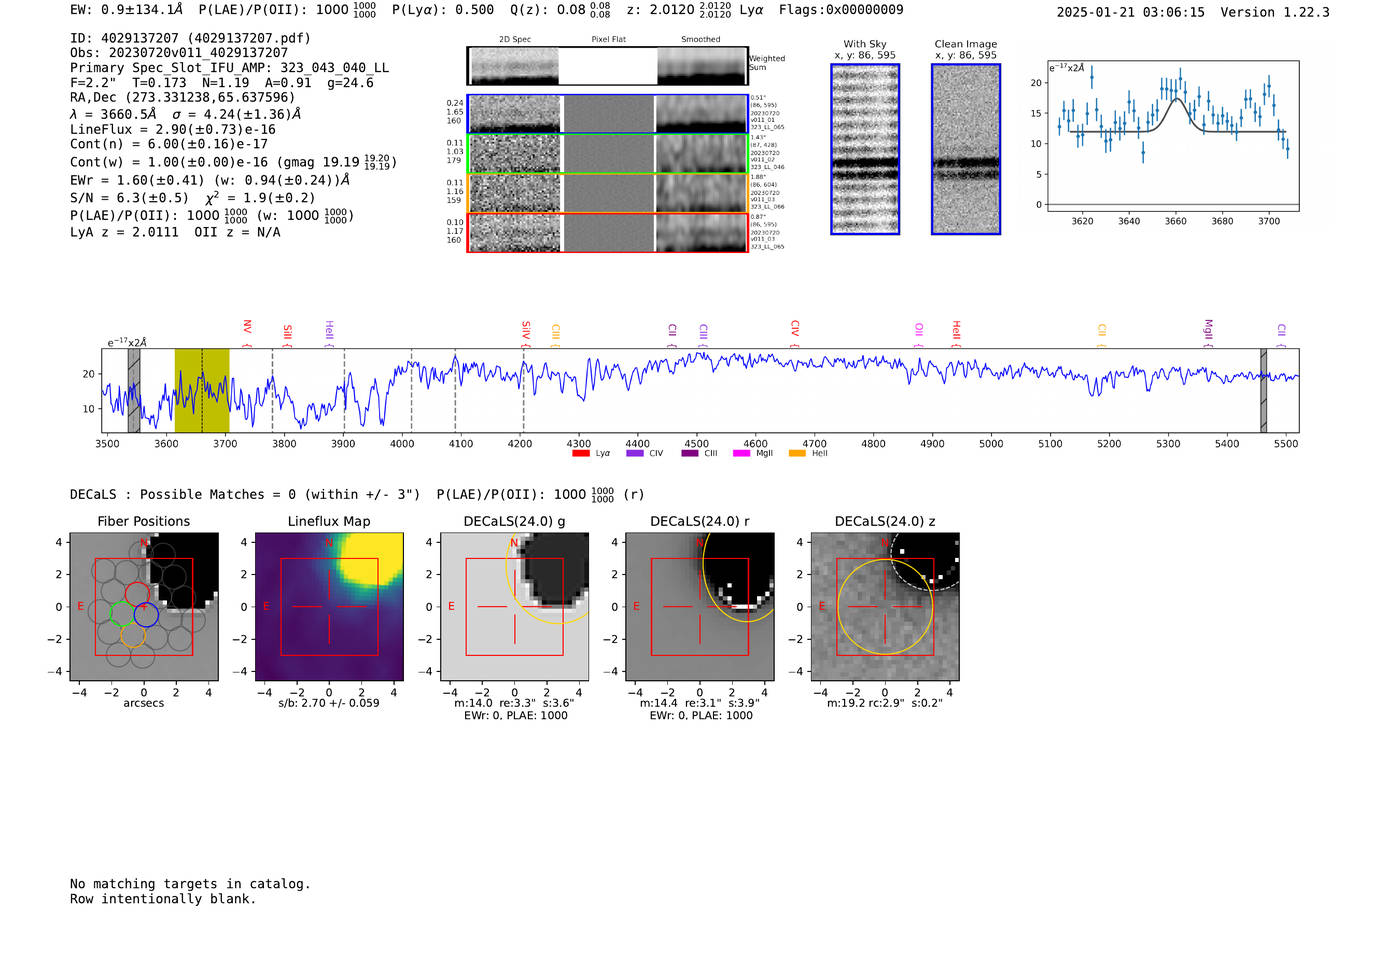Screen dimensions: 1400x953
Task: Click the orange fiber circle in Fiber Positions
Action: tap(133, 635)
